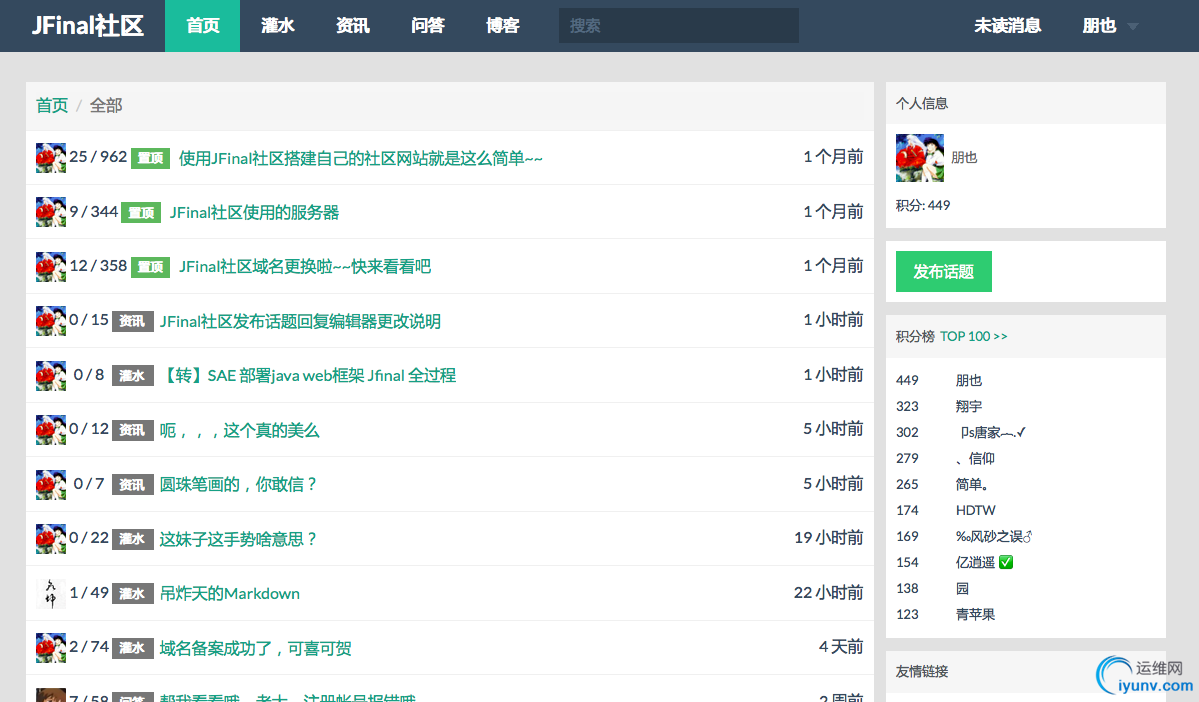Screen dimensions: 1199x702
Task: Open topic JFinal社区使用的服务器
Action: pos(254,213)
